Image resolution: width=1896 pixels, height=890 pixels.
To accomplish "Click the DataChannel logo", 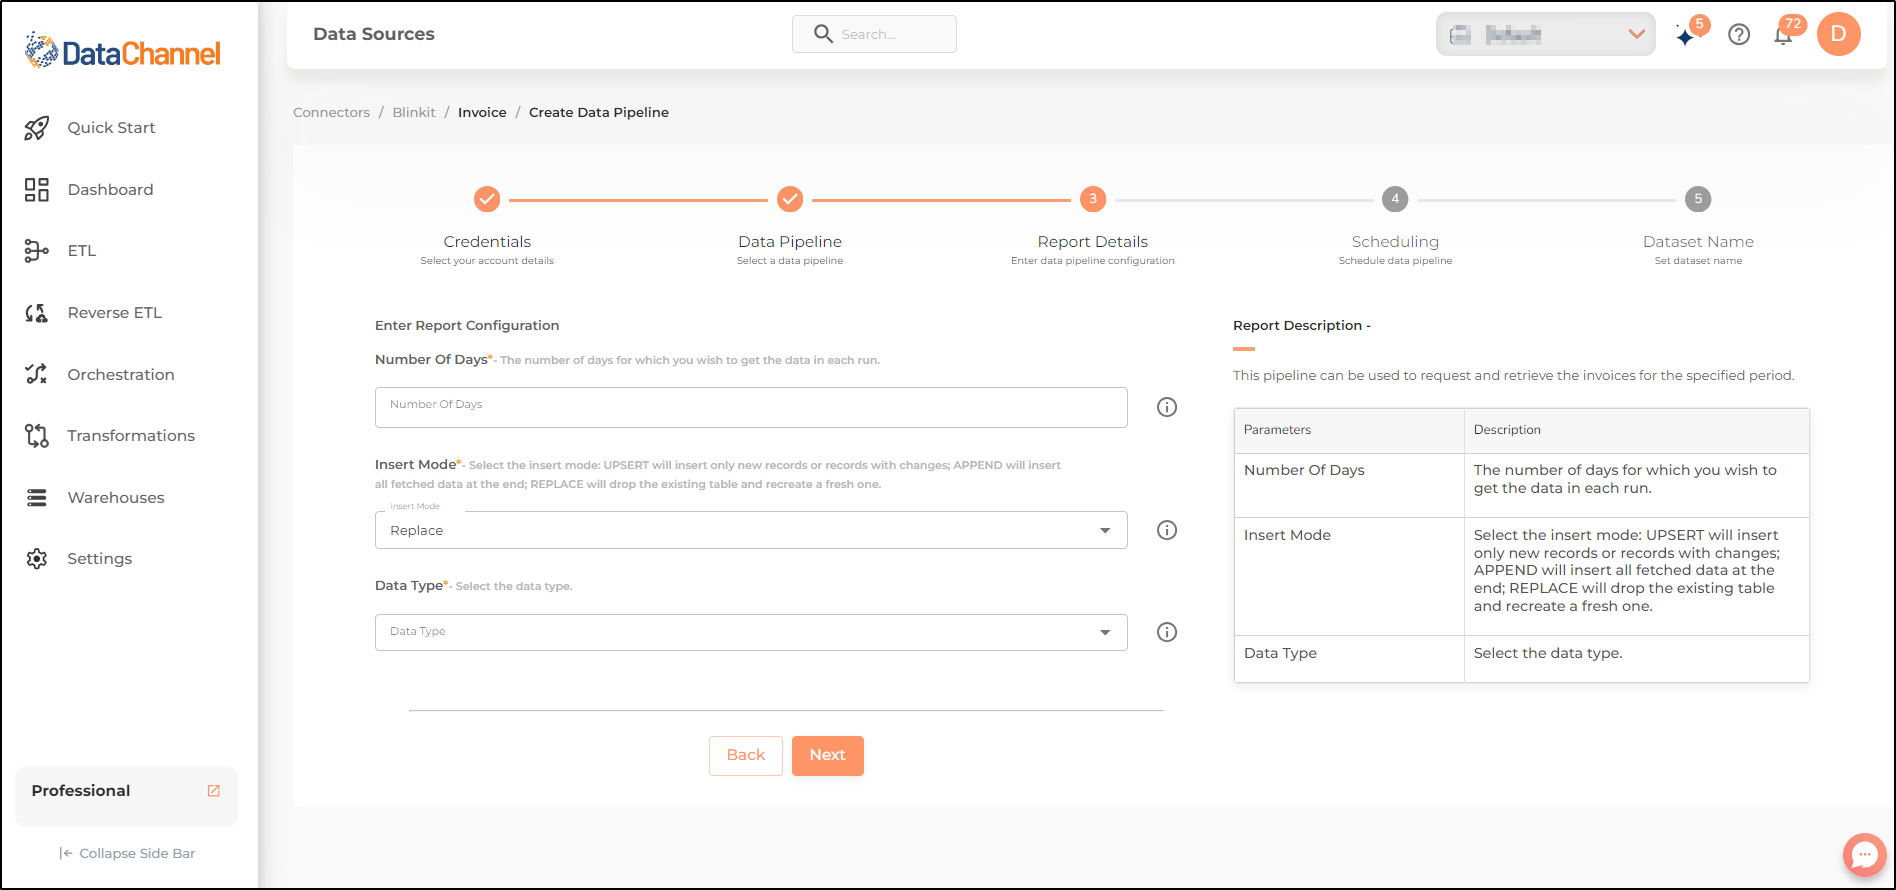I will point(122,51).
